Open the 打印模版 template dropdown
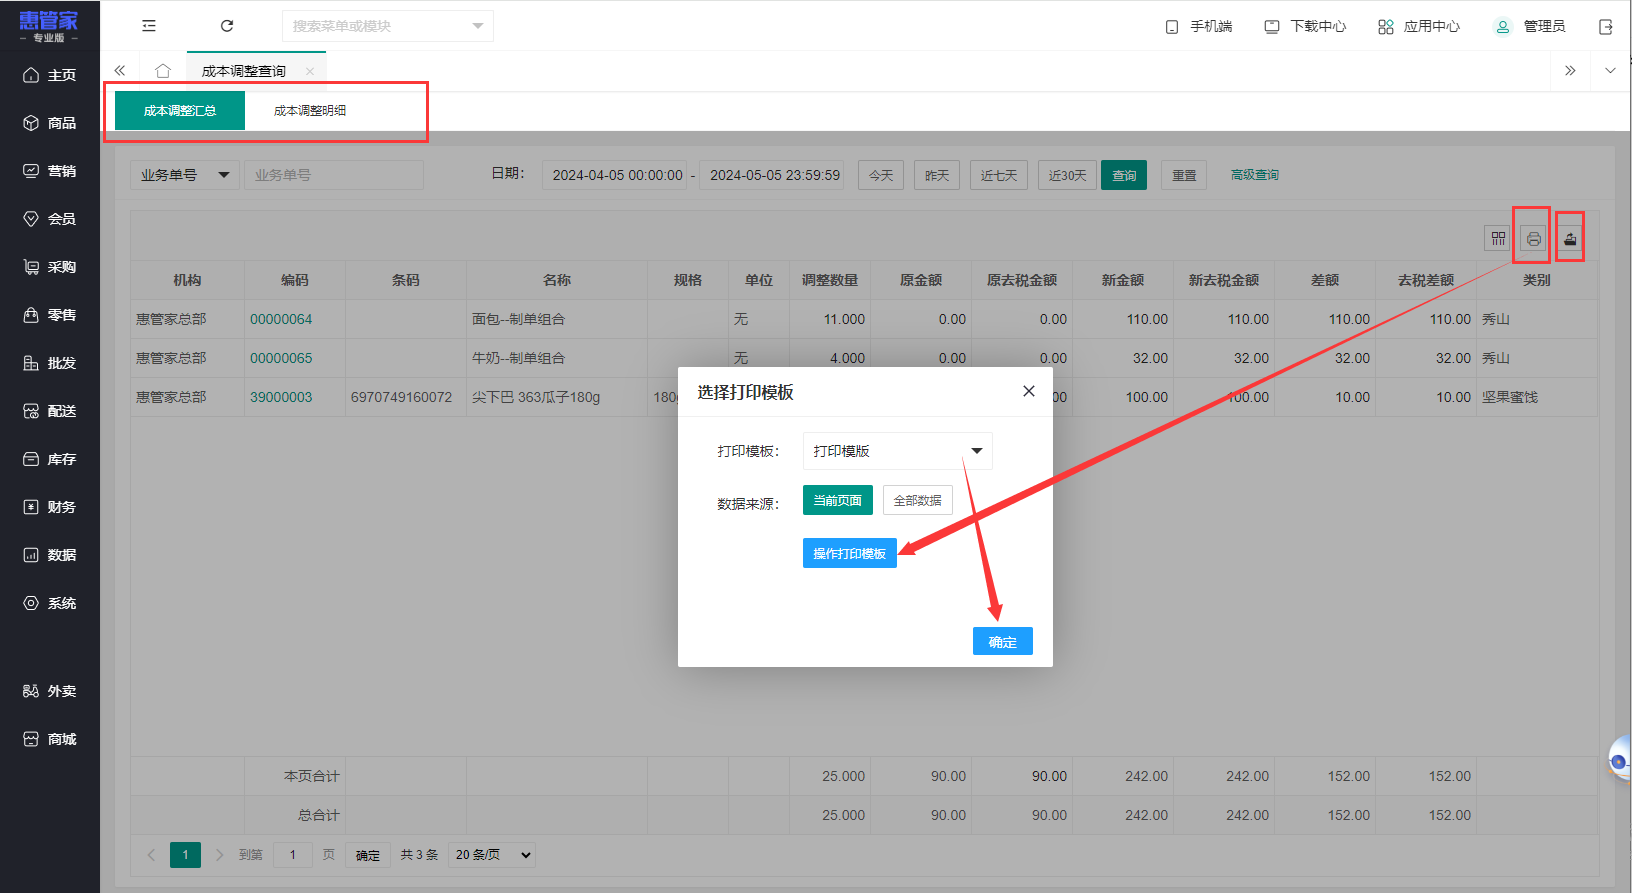 (898, 451)
